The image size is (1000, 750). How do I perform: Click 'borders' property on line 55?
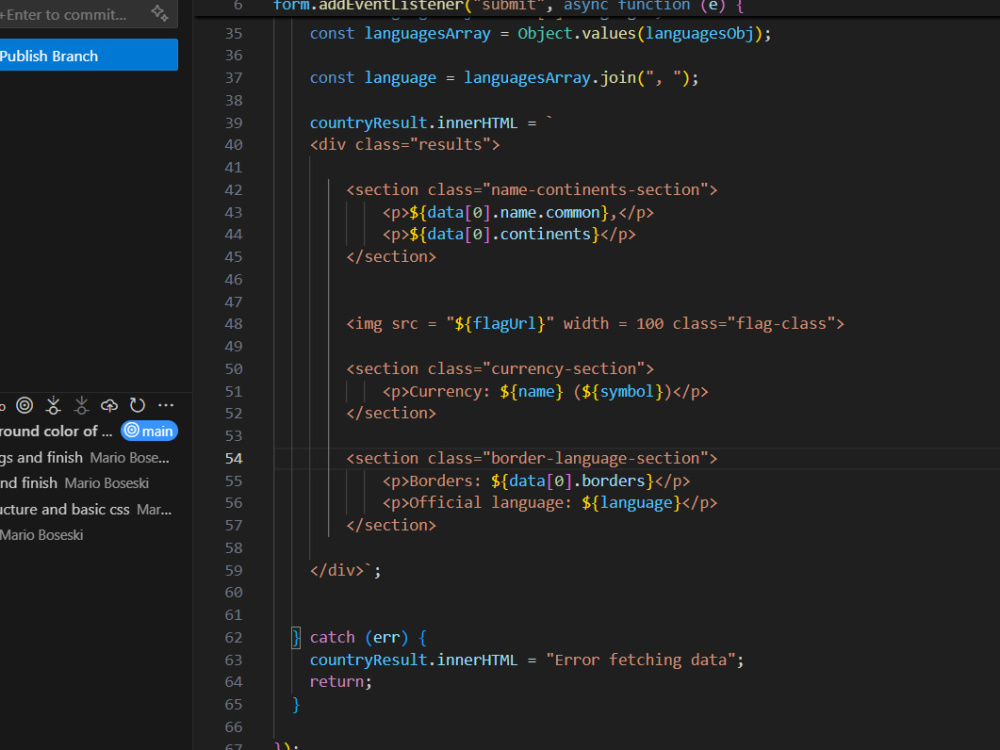point(614,481)
